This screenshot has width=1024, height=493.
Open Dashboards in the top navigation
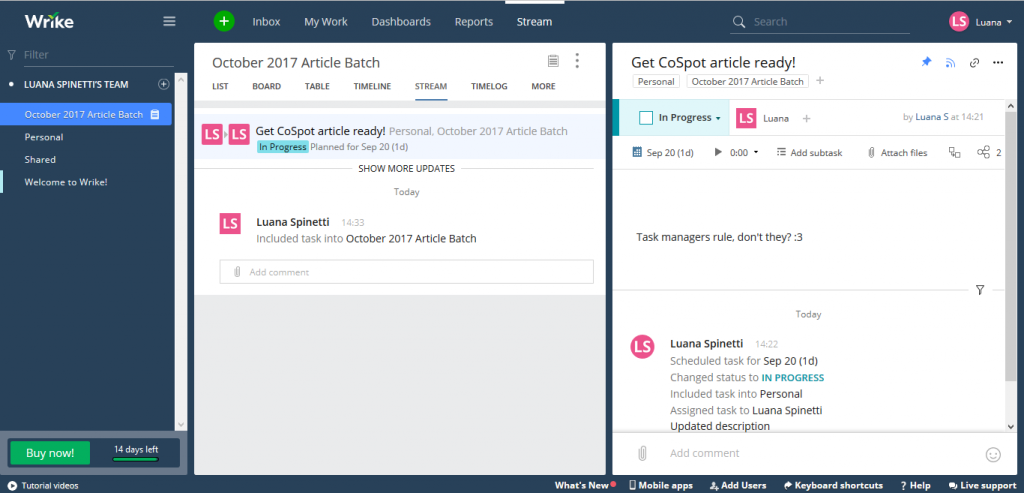(401, 21)
